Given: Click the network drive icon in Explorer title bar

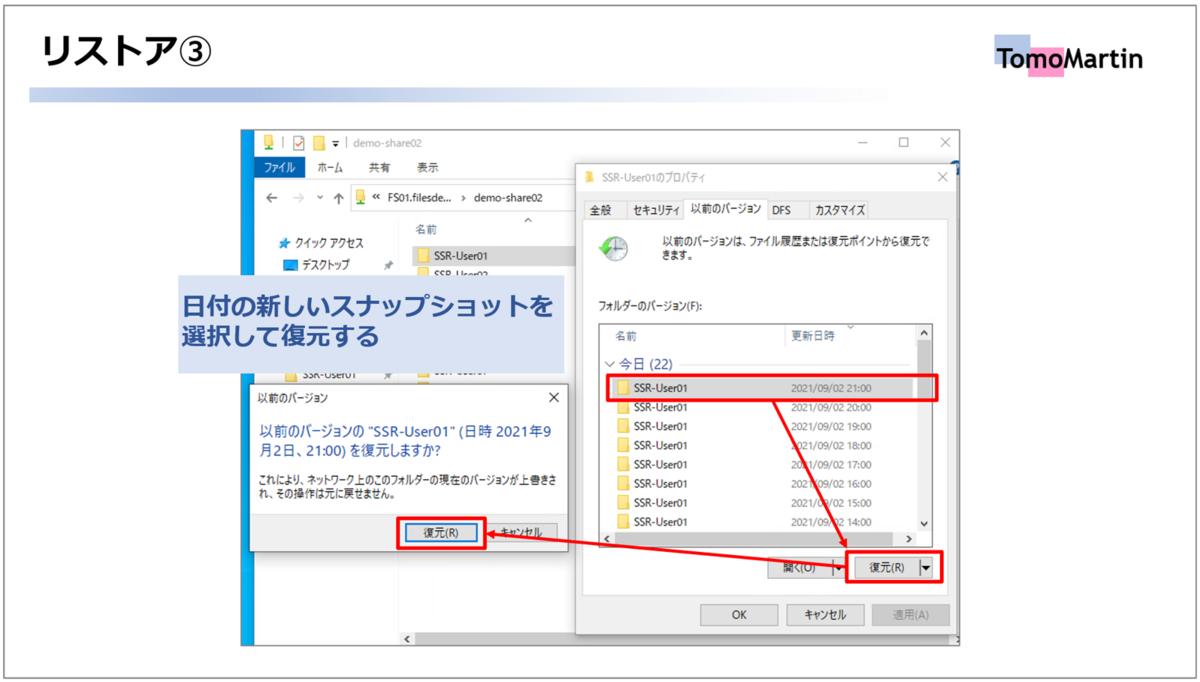Looking at the screenshot, I should click(x=268, y=143).
